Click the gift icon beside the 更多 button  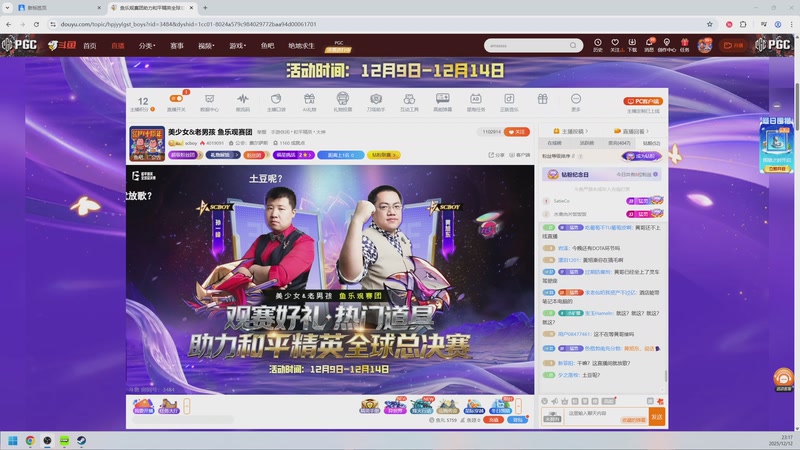click(542, 99)
